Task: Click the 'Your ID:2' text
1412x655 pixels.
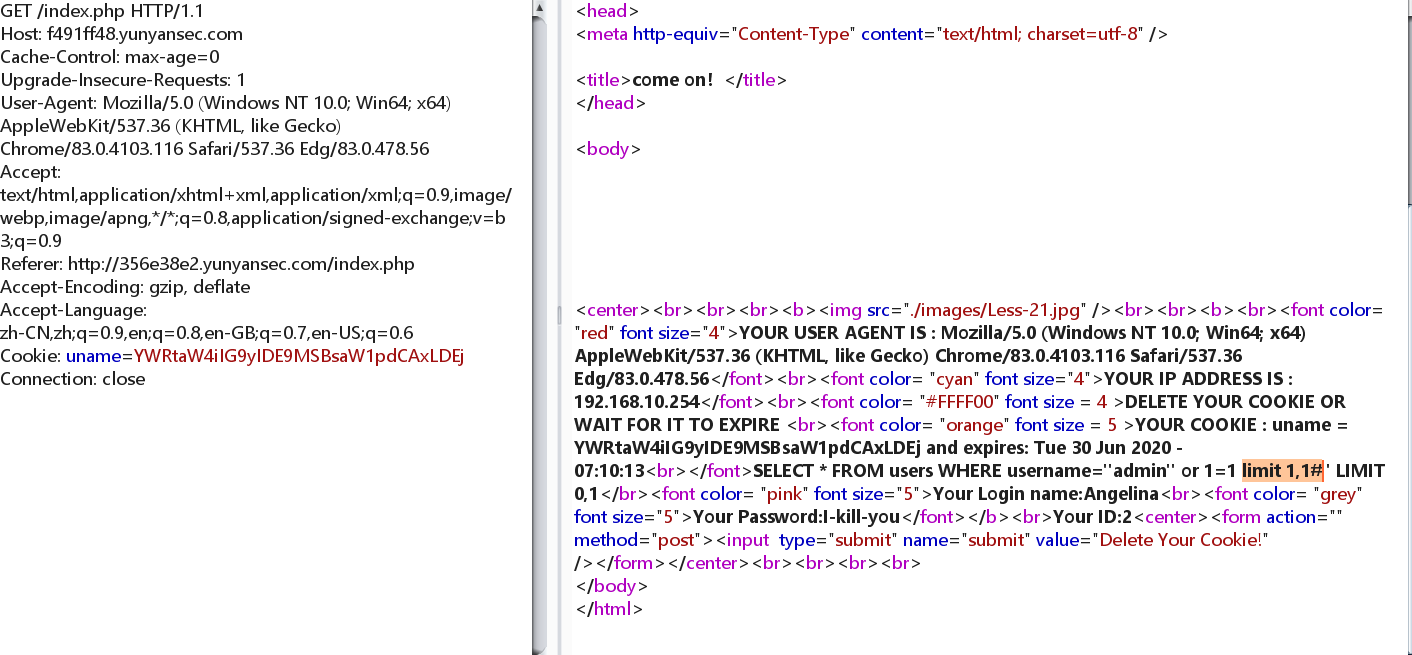Action: click(x=1091, y=517)
